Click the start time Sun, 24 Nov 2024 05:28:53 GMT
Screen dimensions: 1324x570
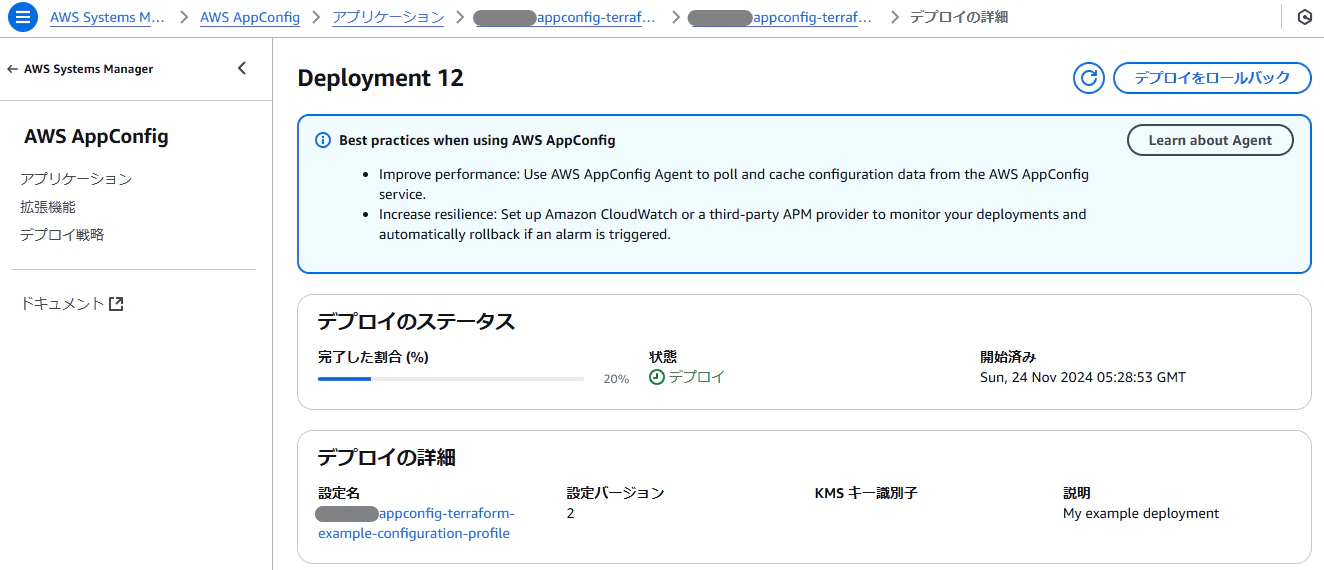pyautogui.click(x=1083, y=377)
